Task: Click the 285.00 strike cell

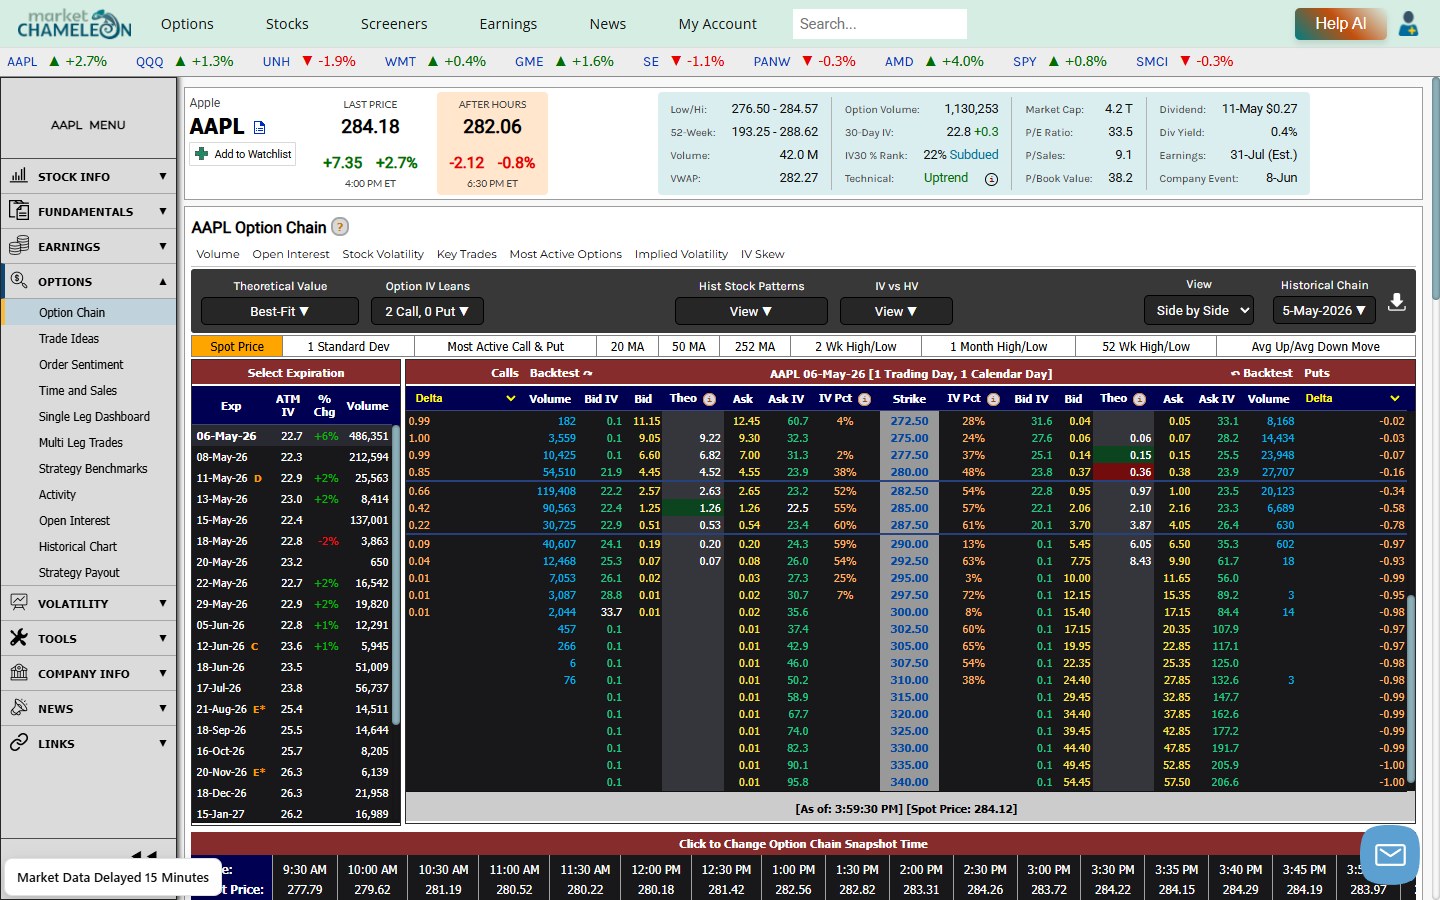Action: (x=909, y=508)
